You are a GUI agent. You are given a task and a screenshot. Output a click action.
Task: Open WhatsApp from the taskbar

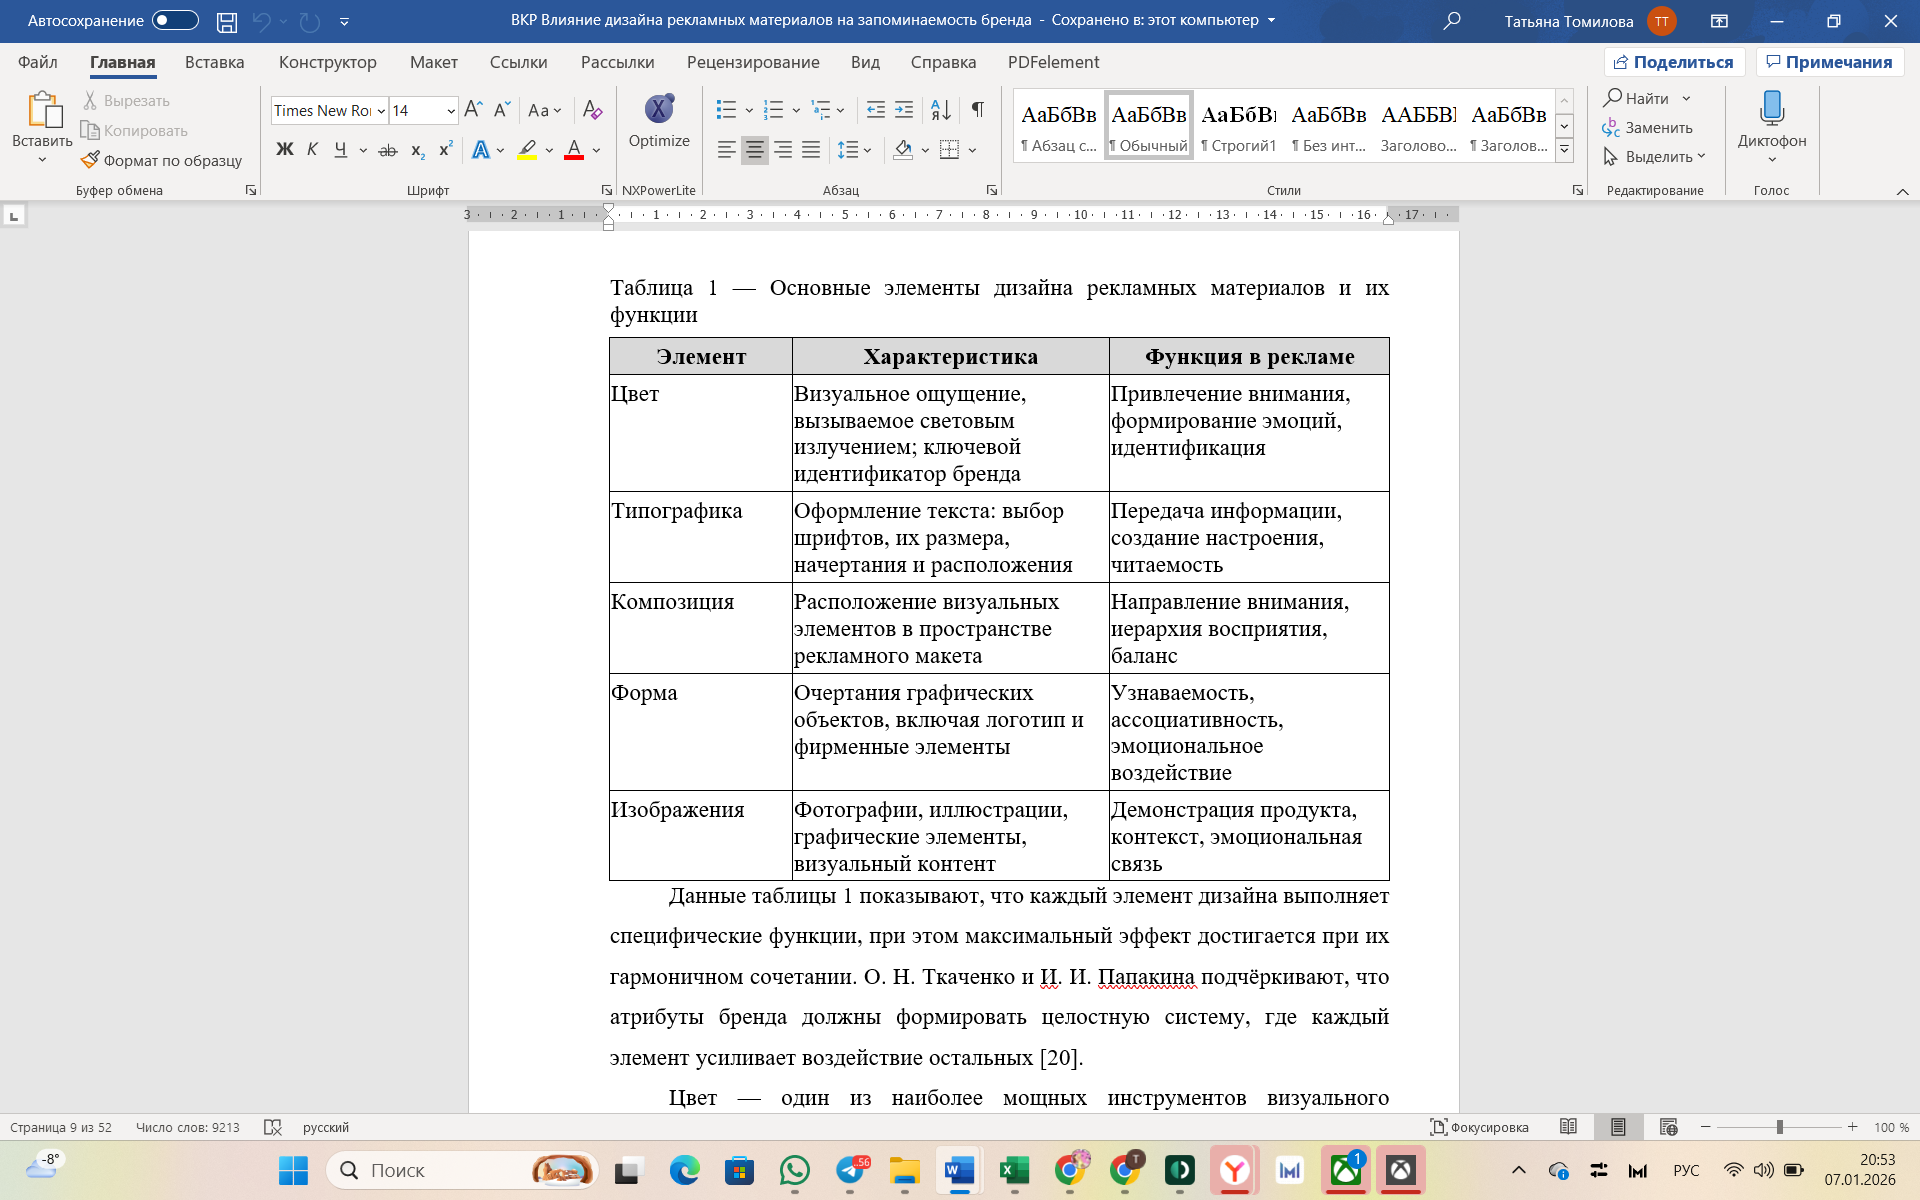click(795, 1170)
